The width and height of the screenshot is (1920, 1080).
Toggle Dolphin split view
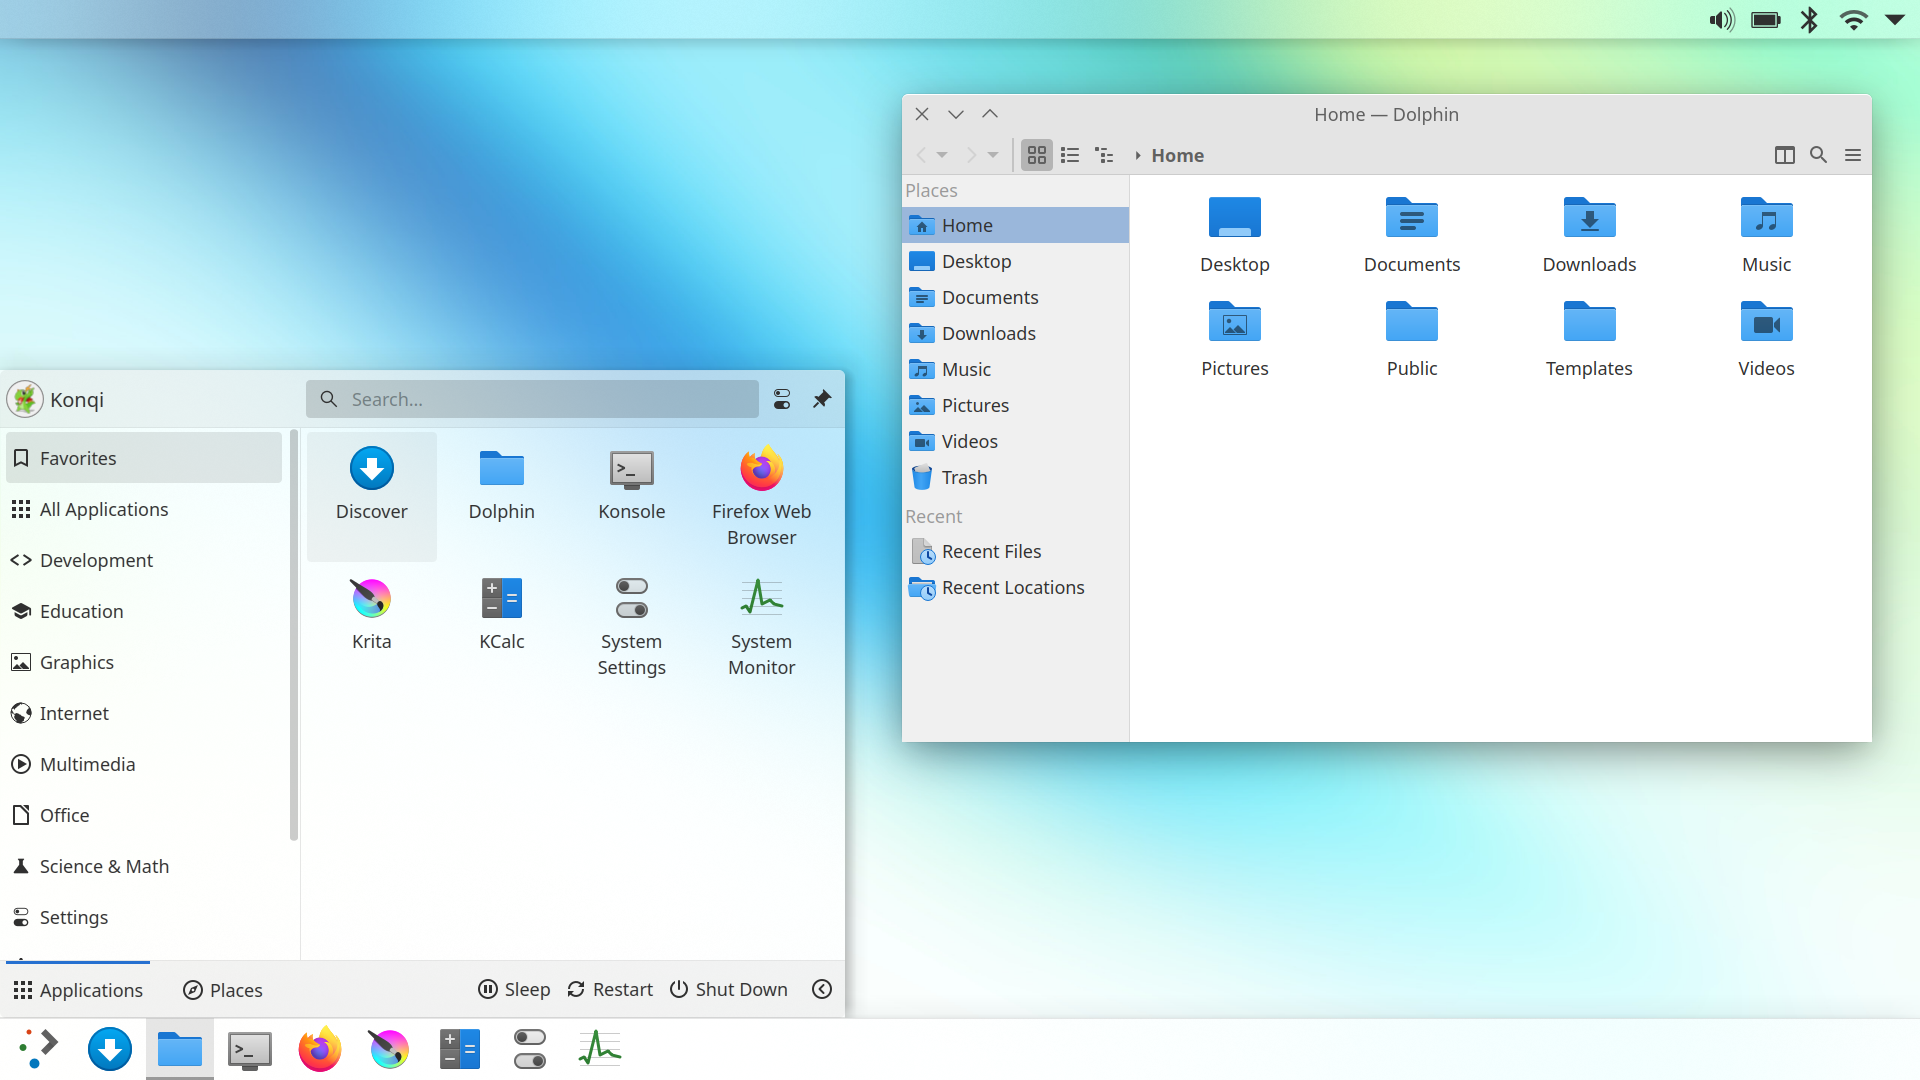(1785, 155)
